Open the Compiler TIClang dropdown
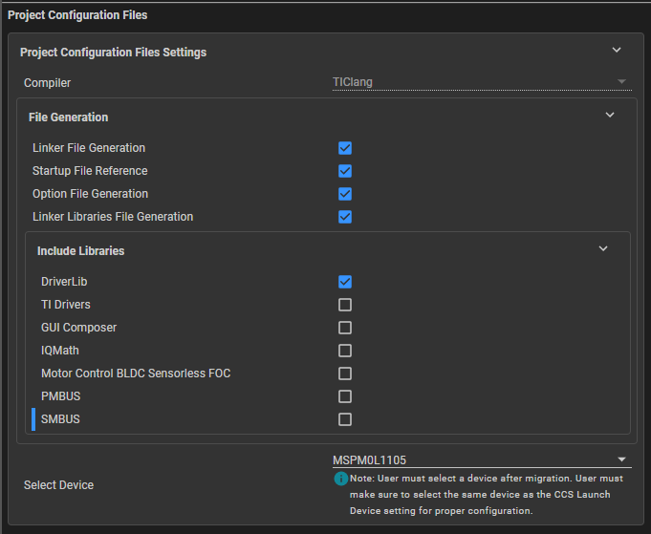651x534 pixels. (480, 82)
